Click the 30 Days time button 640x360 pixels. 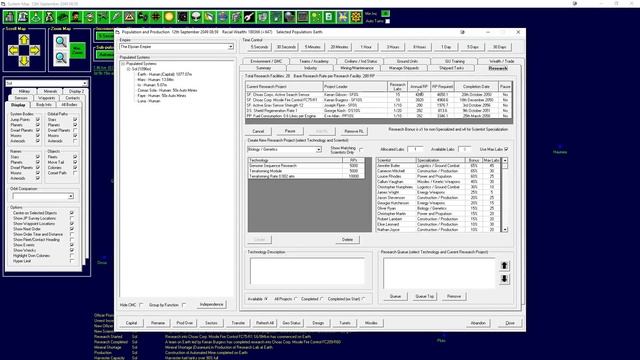pos(499,47)
